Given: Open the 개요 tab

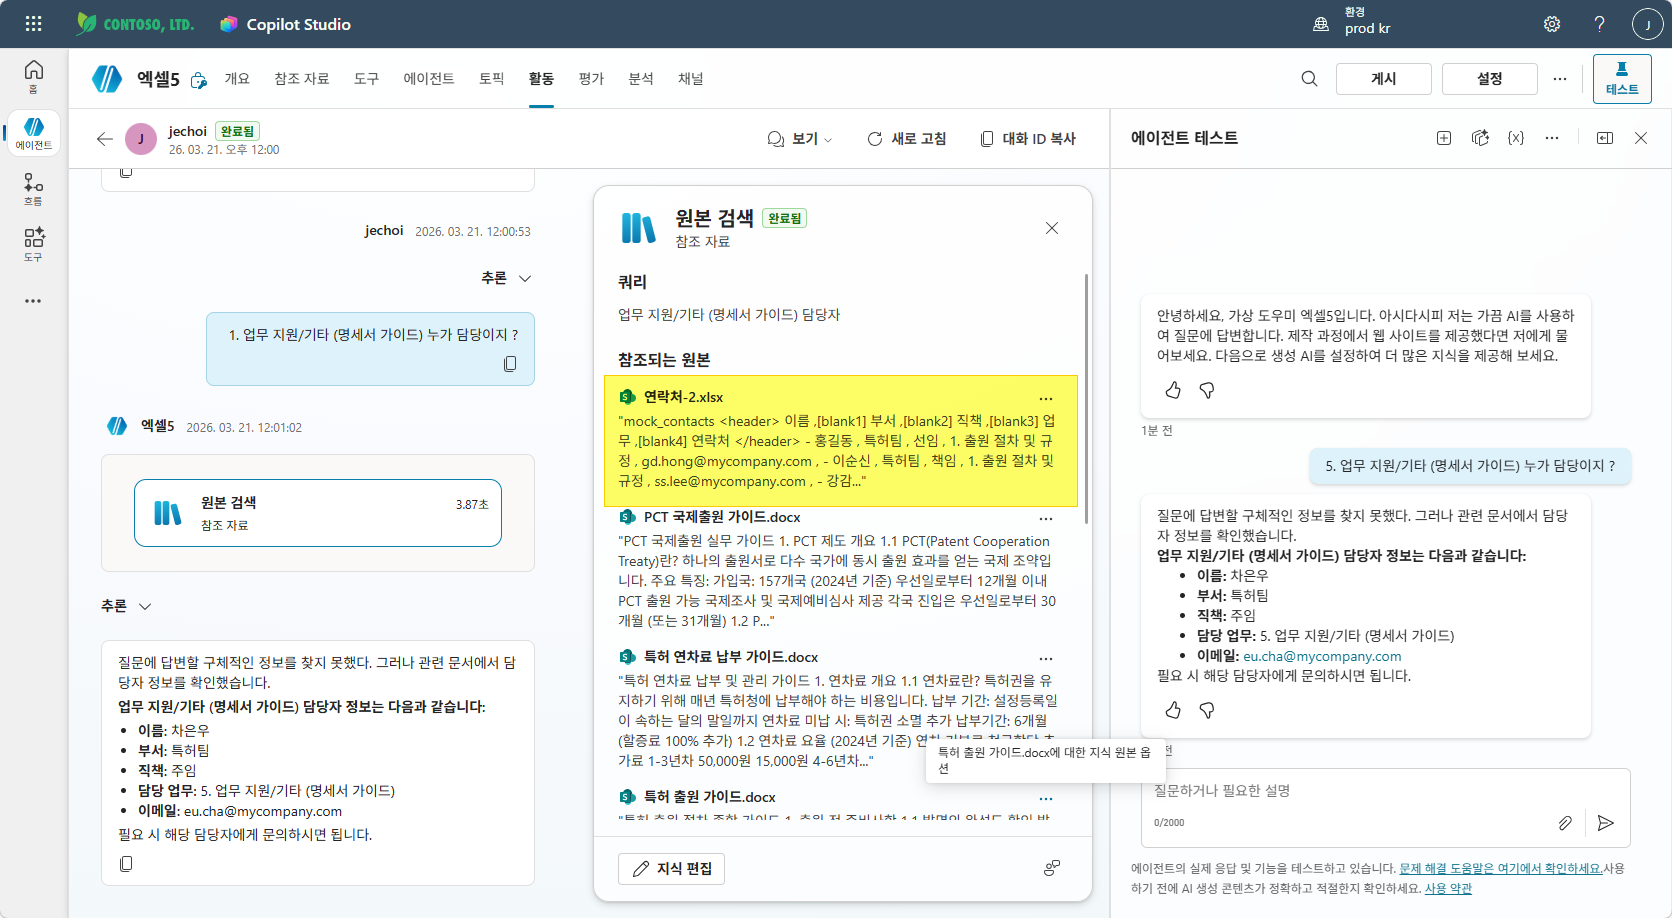Looking at the screenshot, I should [237, 78].
